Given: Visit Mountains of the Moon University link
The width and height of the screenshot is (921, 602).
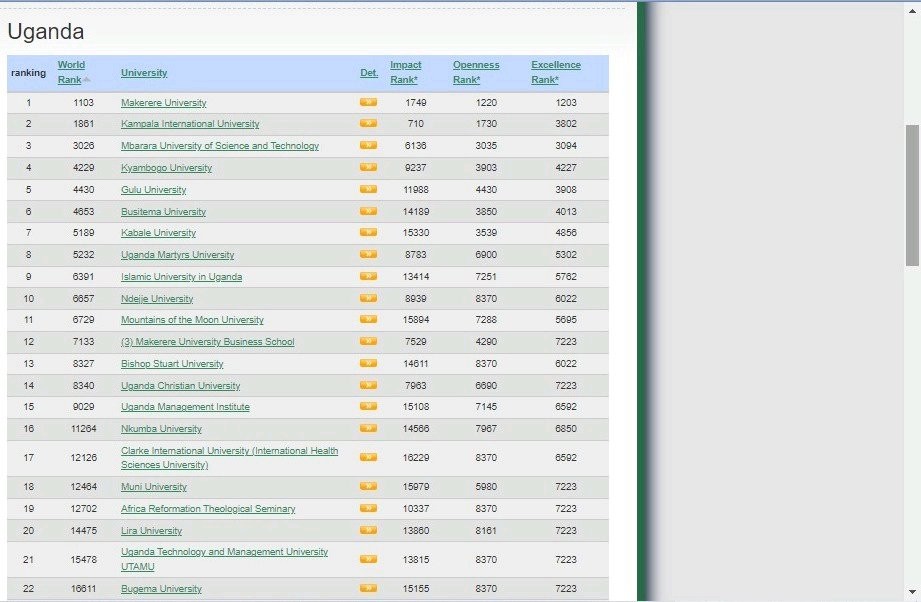Looking at the screenshot, I should (192, 320).
